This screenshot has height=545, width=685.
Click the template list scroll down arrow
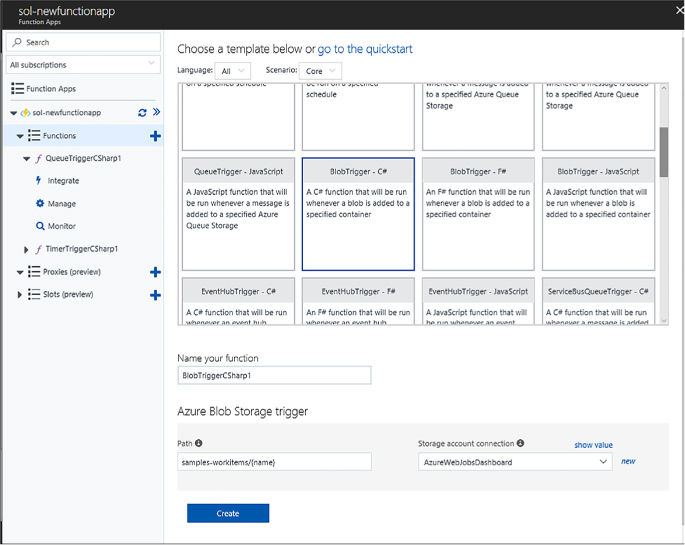[x=664, y=320]
